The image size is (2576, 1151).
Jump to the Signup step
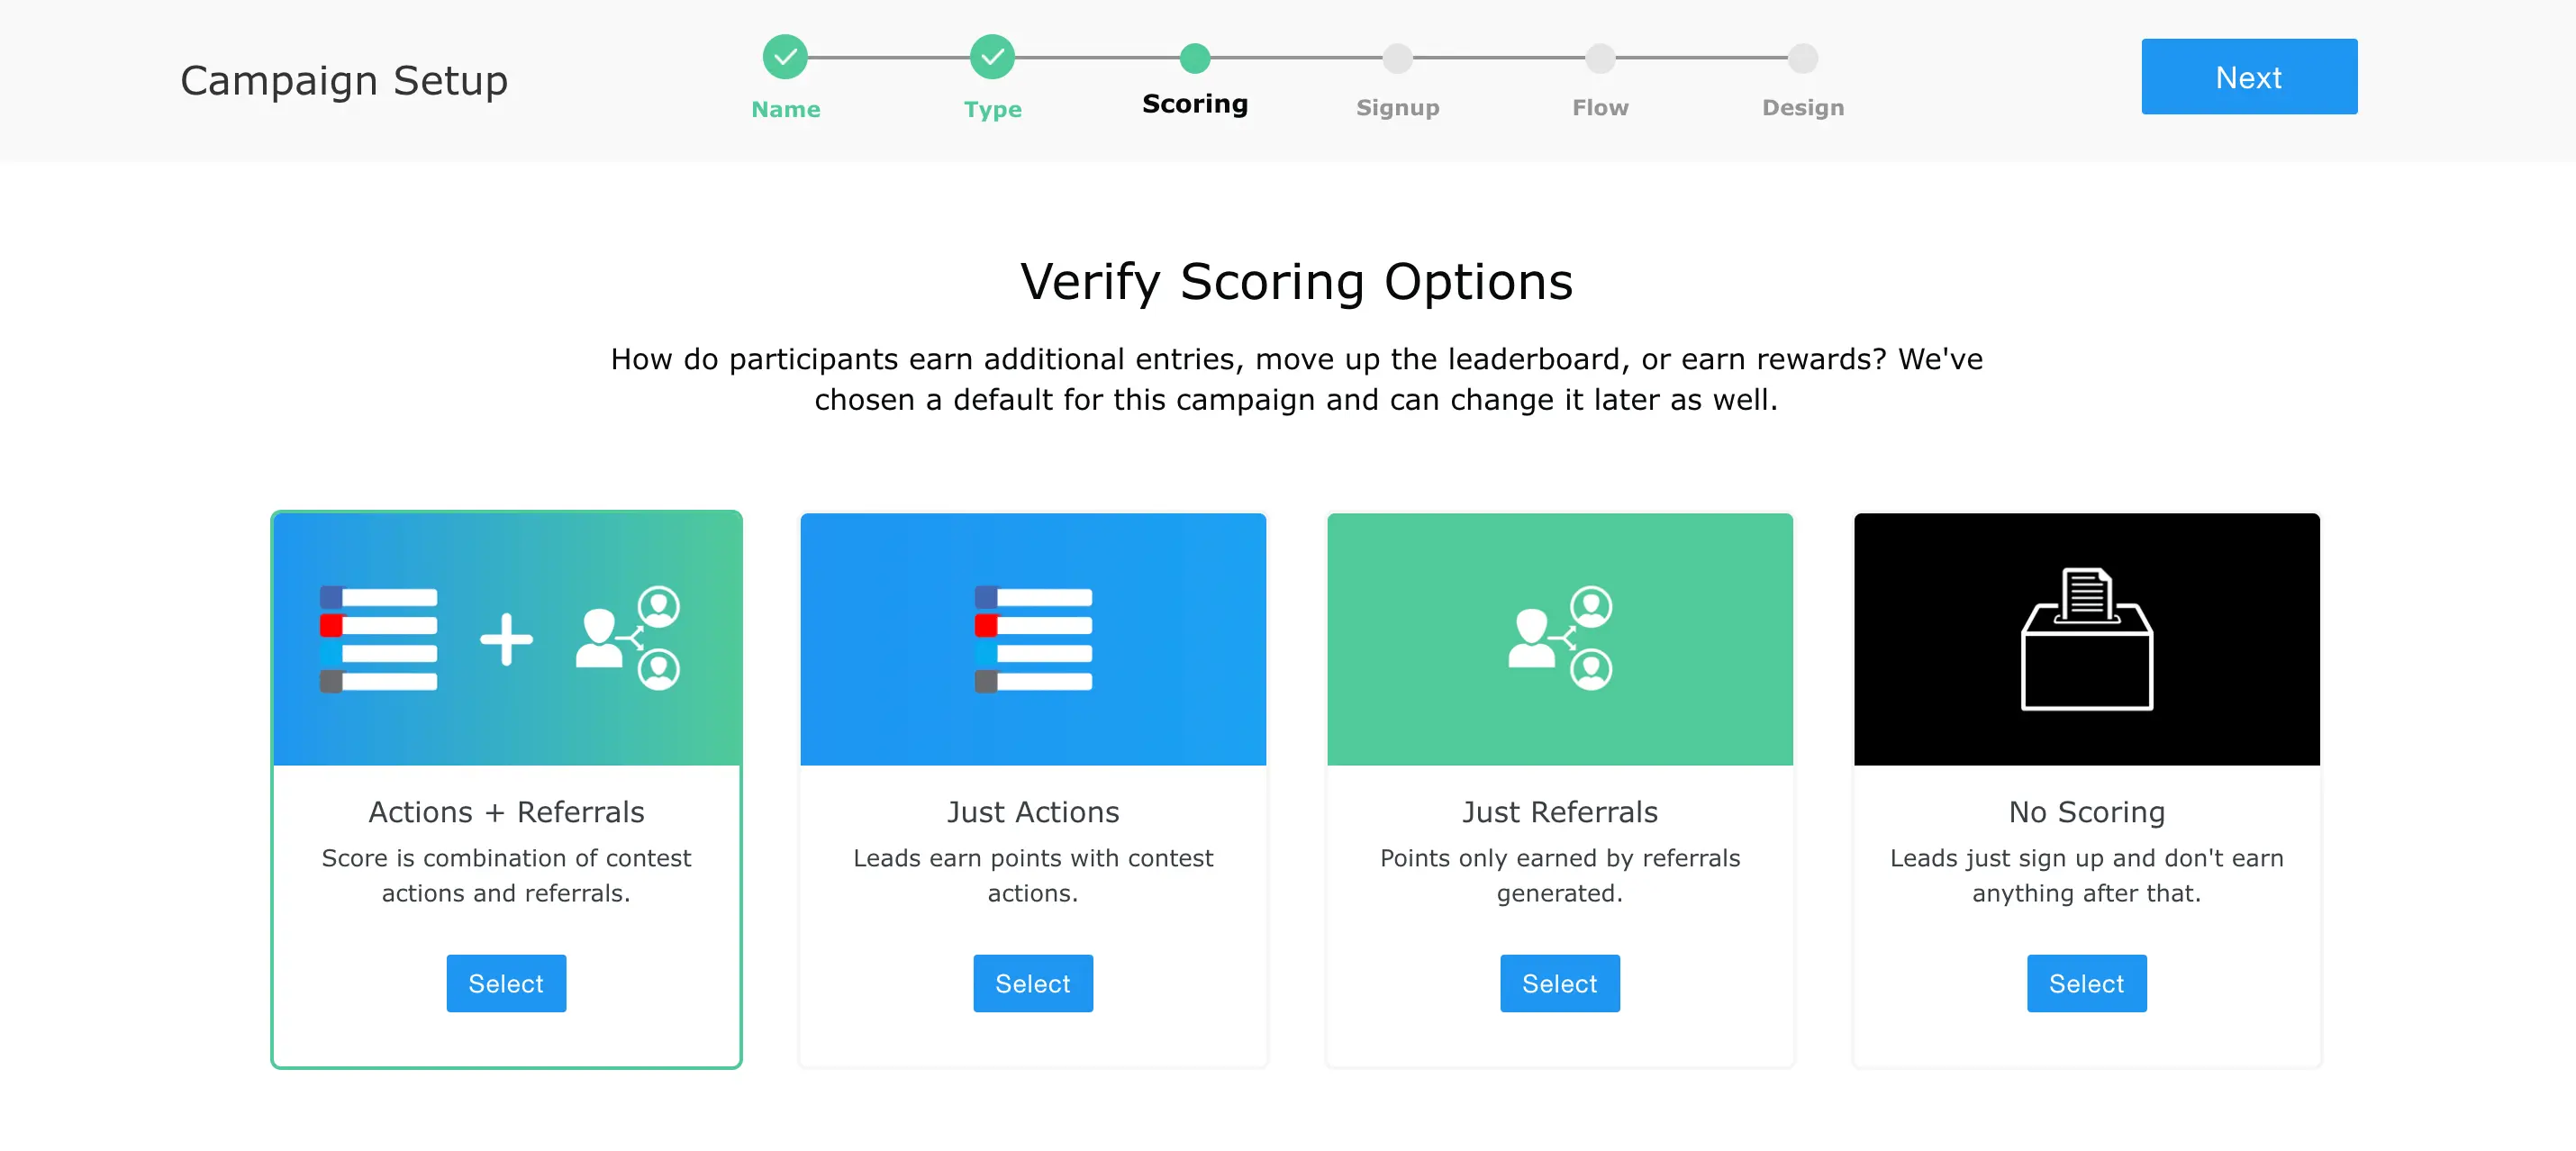[x=1397, y=59]
